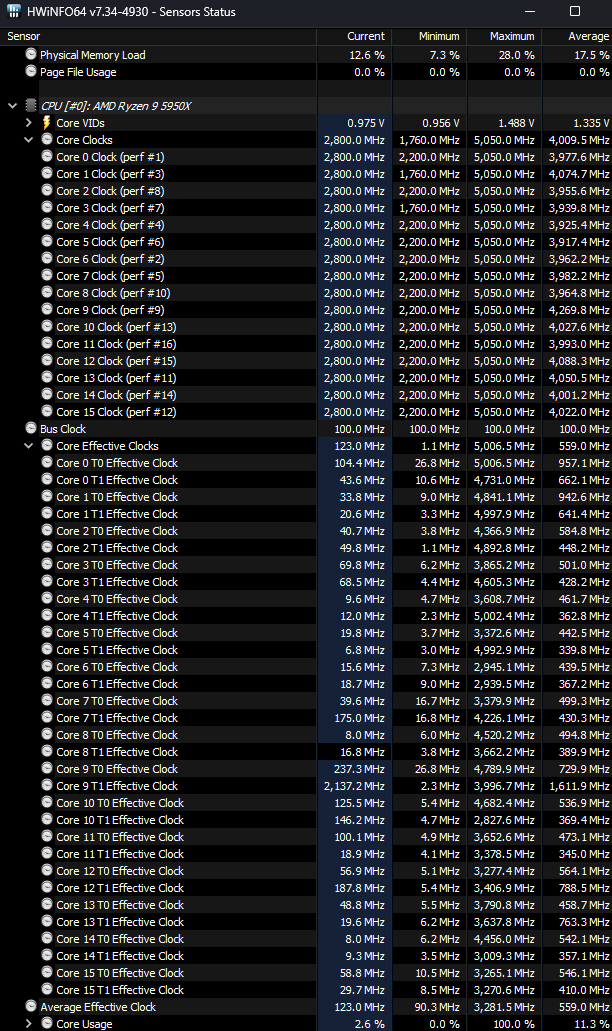
Task: Select the Page File Usage row label
Action: (78, 72)
